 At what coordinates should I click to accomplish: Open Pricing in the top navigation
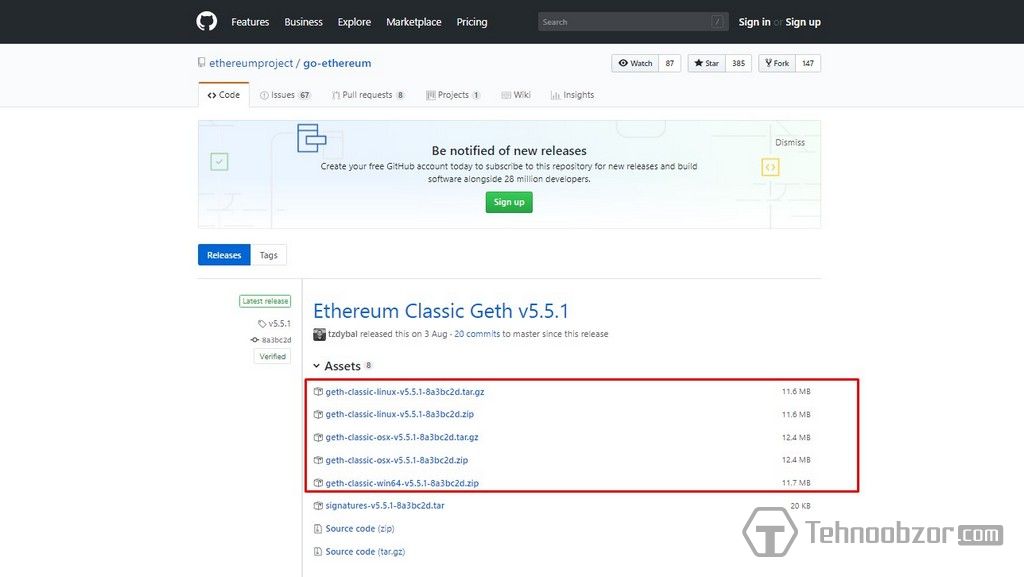[472, 22]
